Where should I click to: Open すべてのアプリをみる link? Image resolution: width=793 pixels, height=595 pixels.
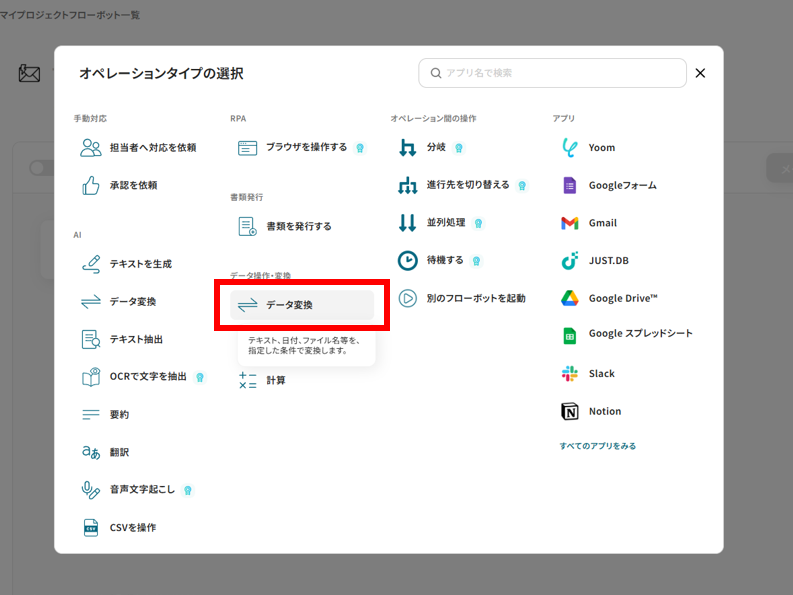point(597,446)
